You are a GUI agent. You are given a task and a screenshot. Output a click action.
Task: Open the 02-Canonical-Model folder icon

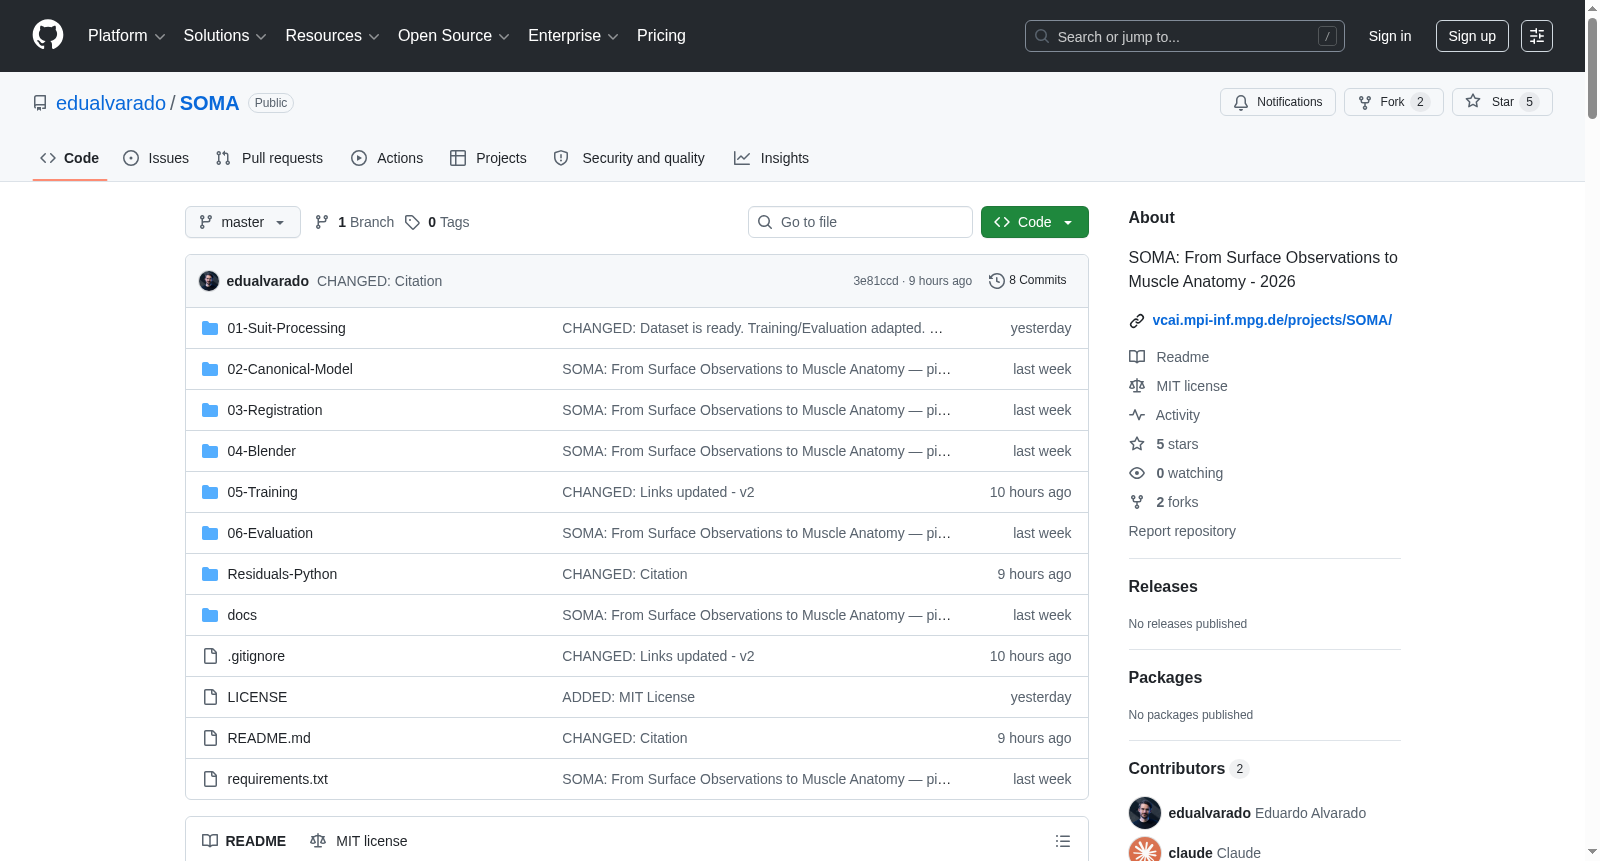[210, 369]
